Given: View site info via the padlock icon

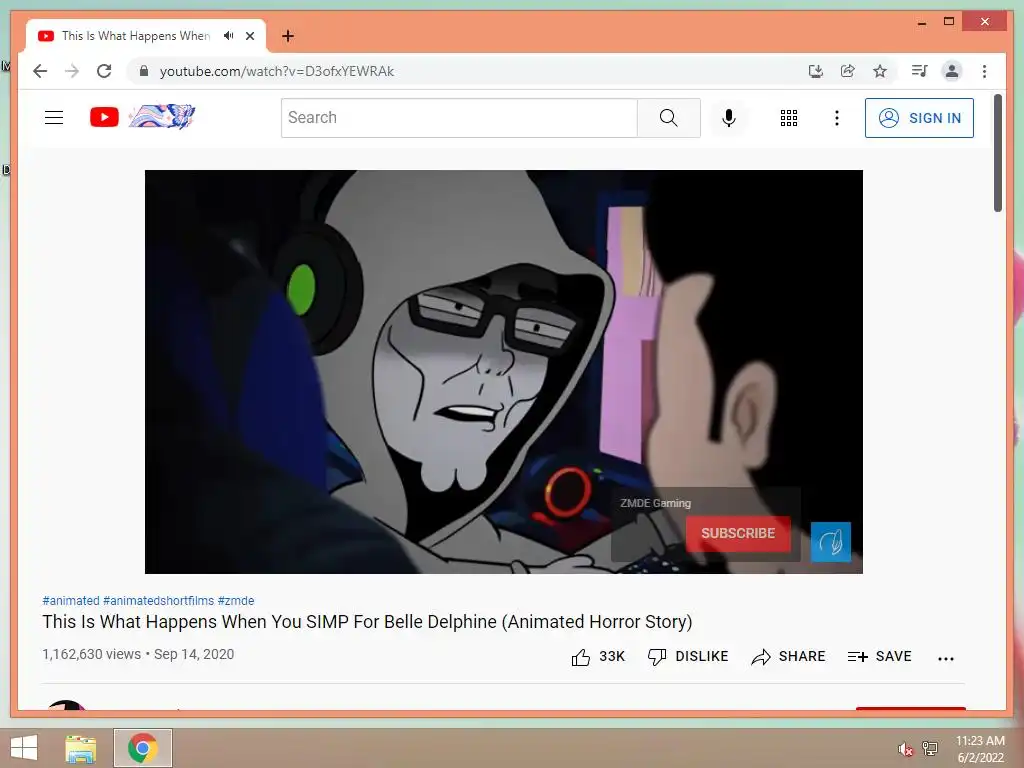Looking at the screenshot, I should [x=144, y=71].
